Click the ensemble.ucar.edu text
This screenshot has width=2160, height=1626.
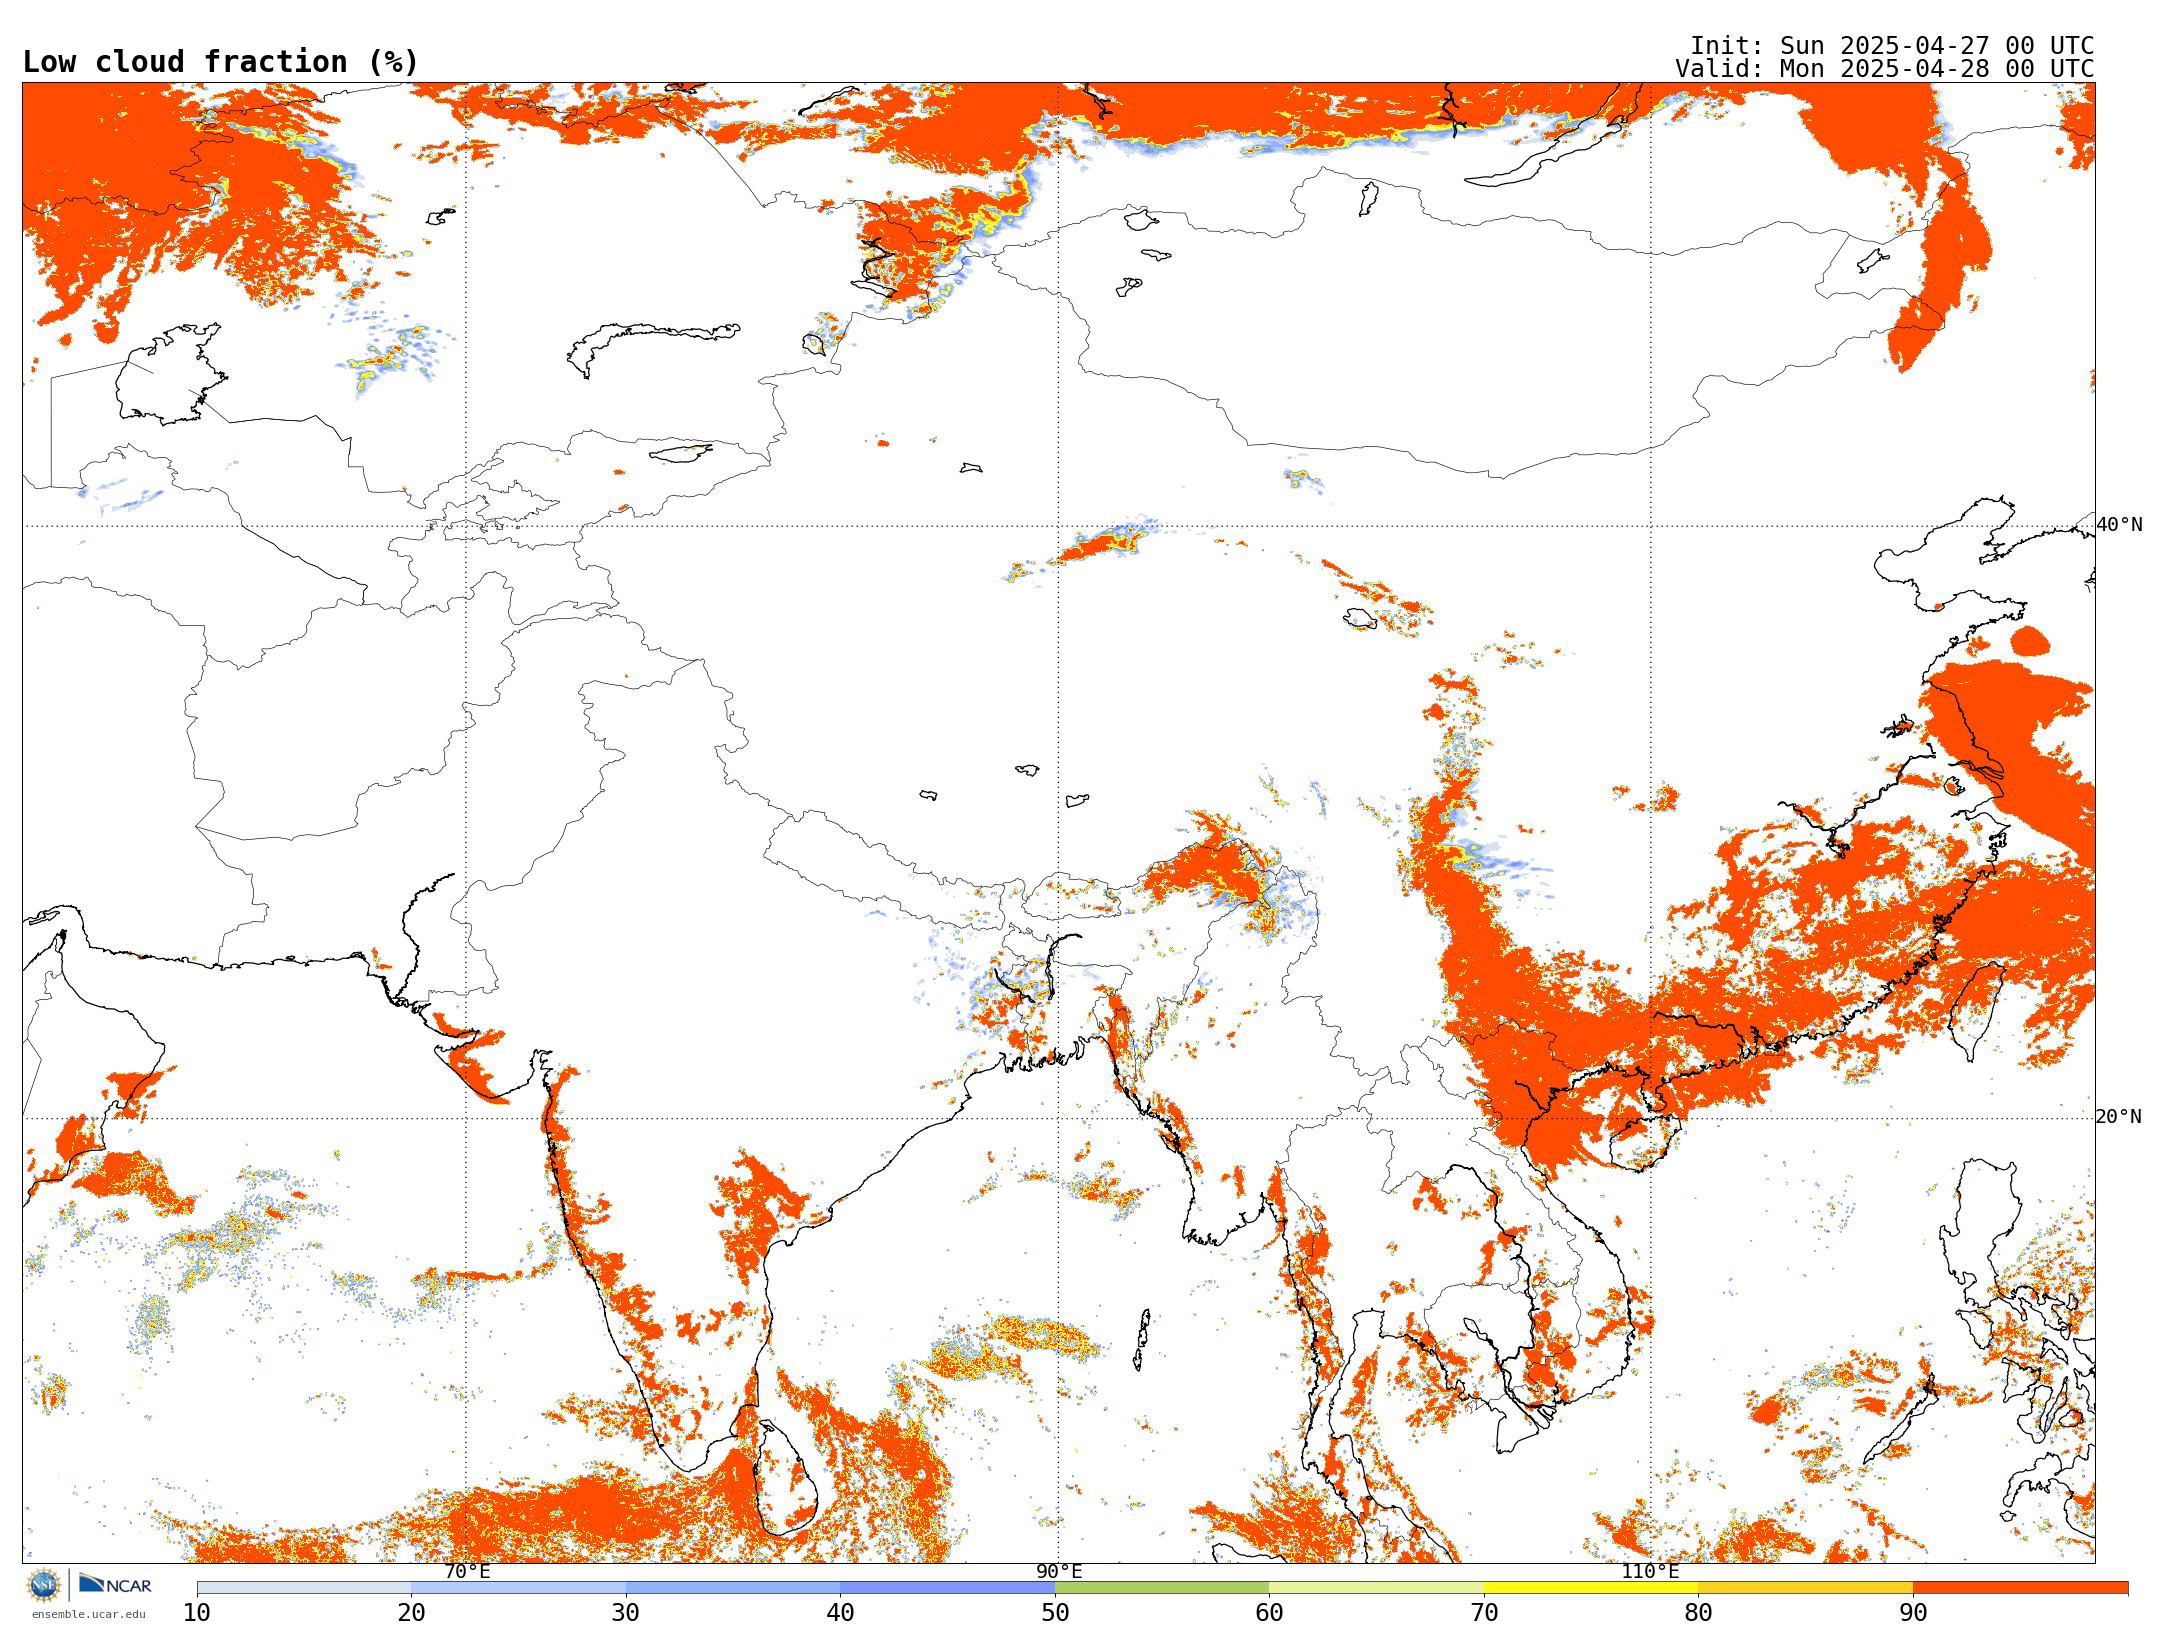89,1614
